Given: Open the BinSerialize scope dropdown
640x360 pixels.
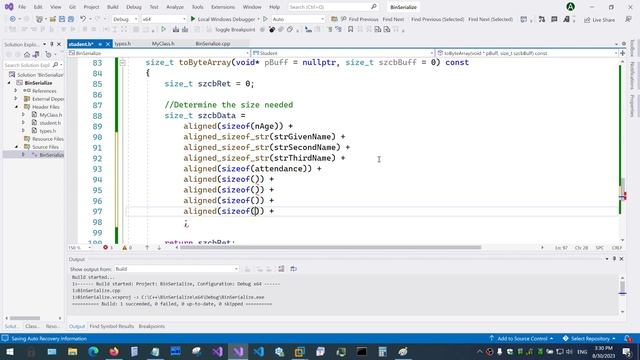Looking at the screenshot, I should (x=158, y=53).
